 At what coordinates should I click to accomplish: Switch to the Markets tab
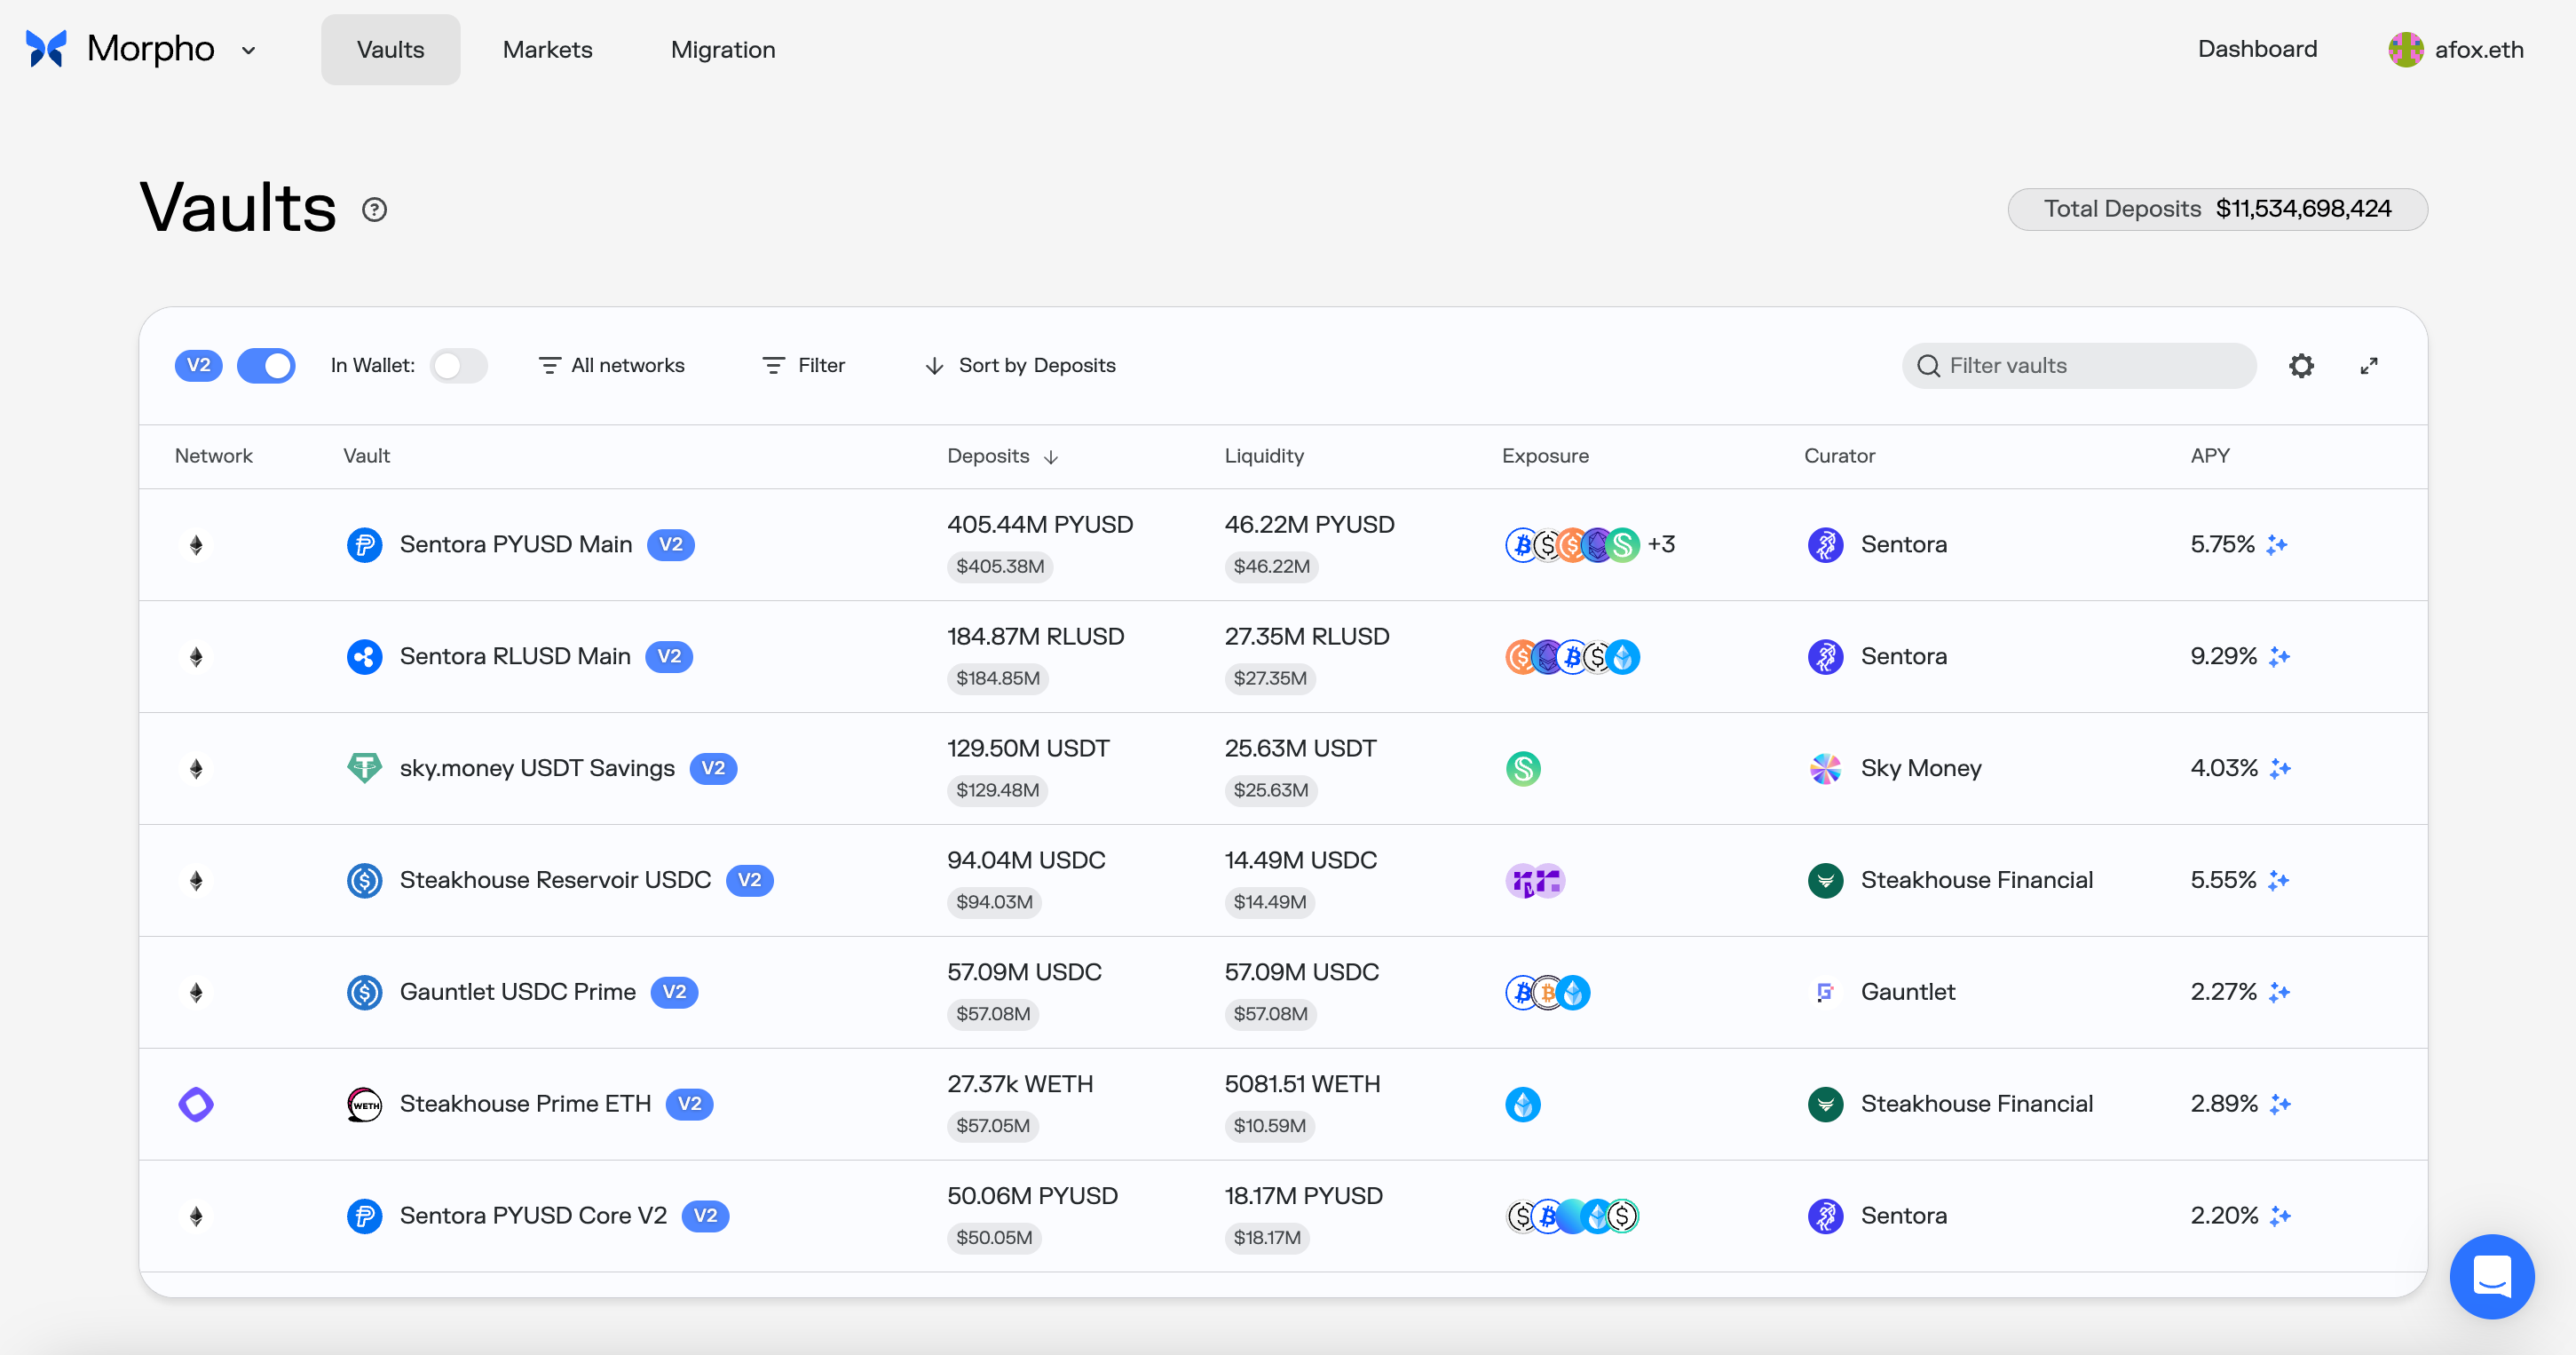[x=547, y=50]
